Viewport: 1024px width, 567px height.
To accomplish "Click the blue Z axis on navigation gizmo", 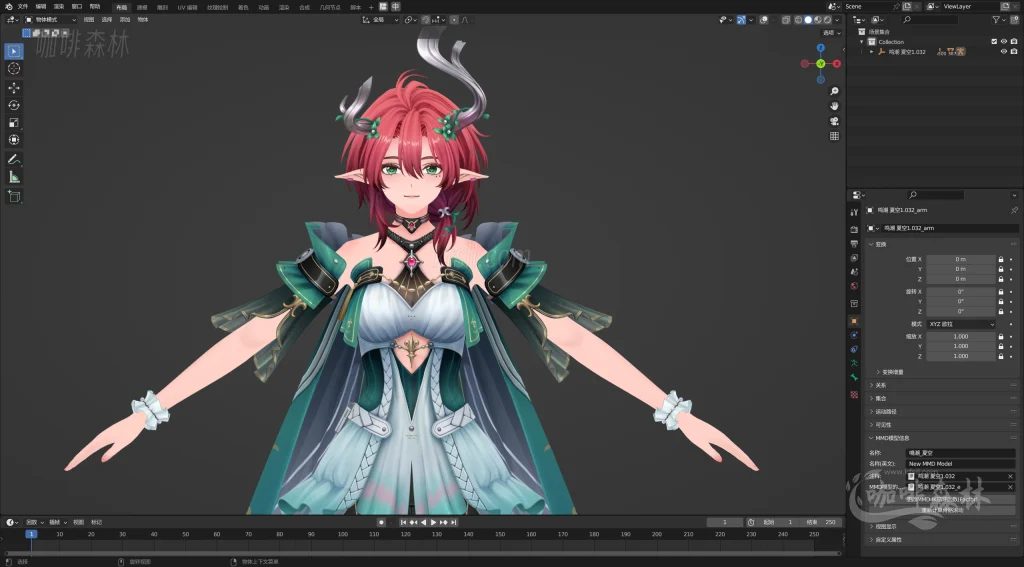I will 821,48.
